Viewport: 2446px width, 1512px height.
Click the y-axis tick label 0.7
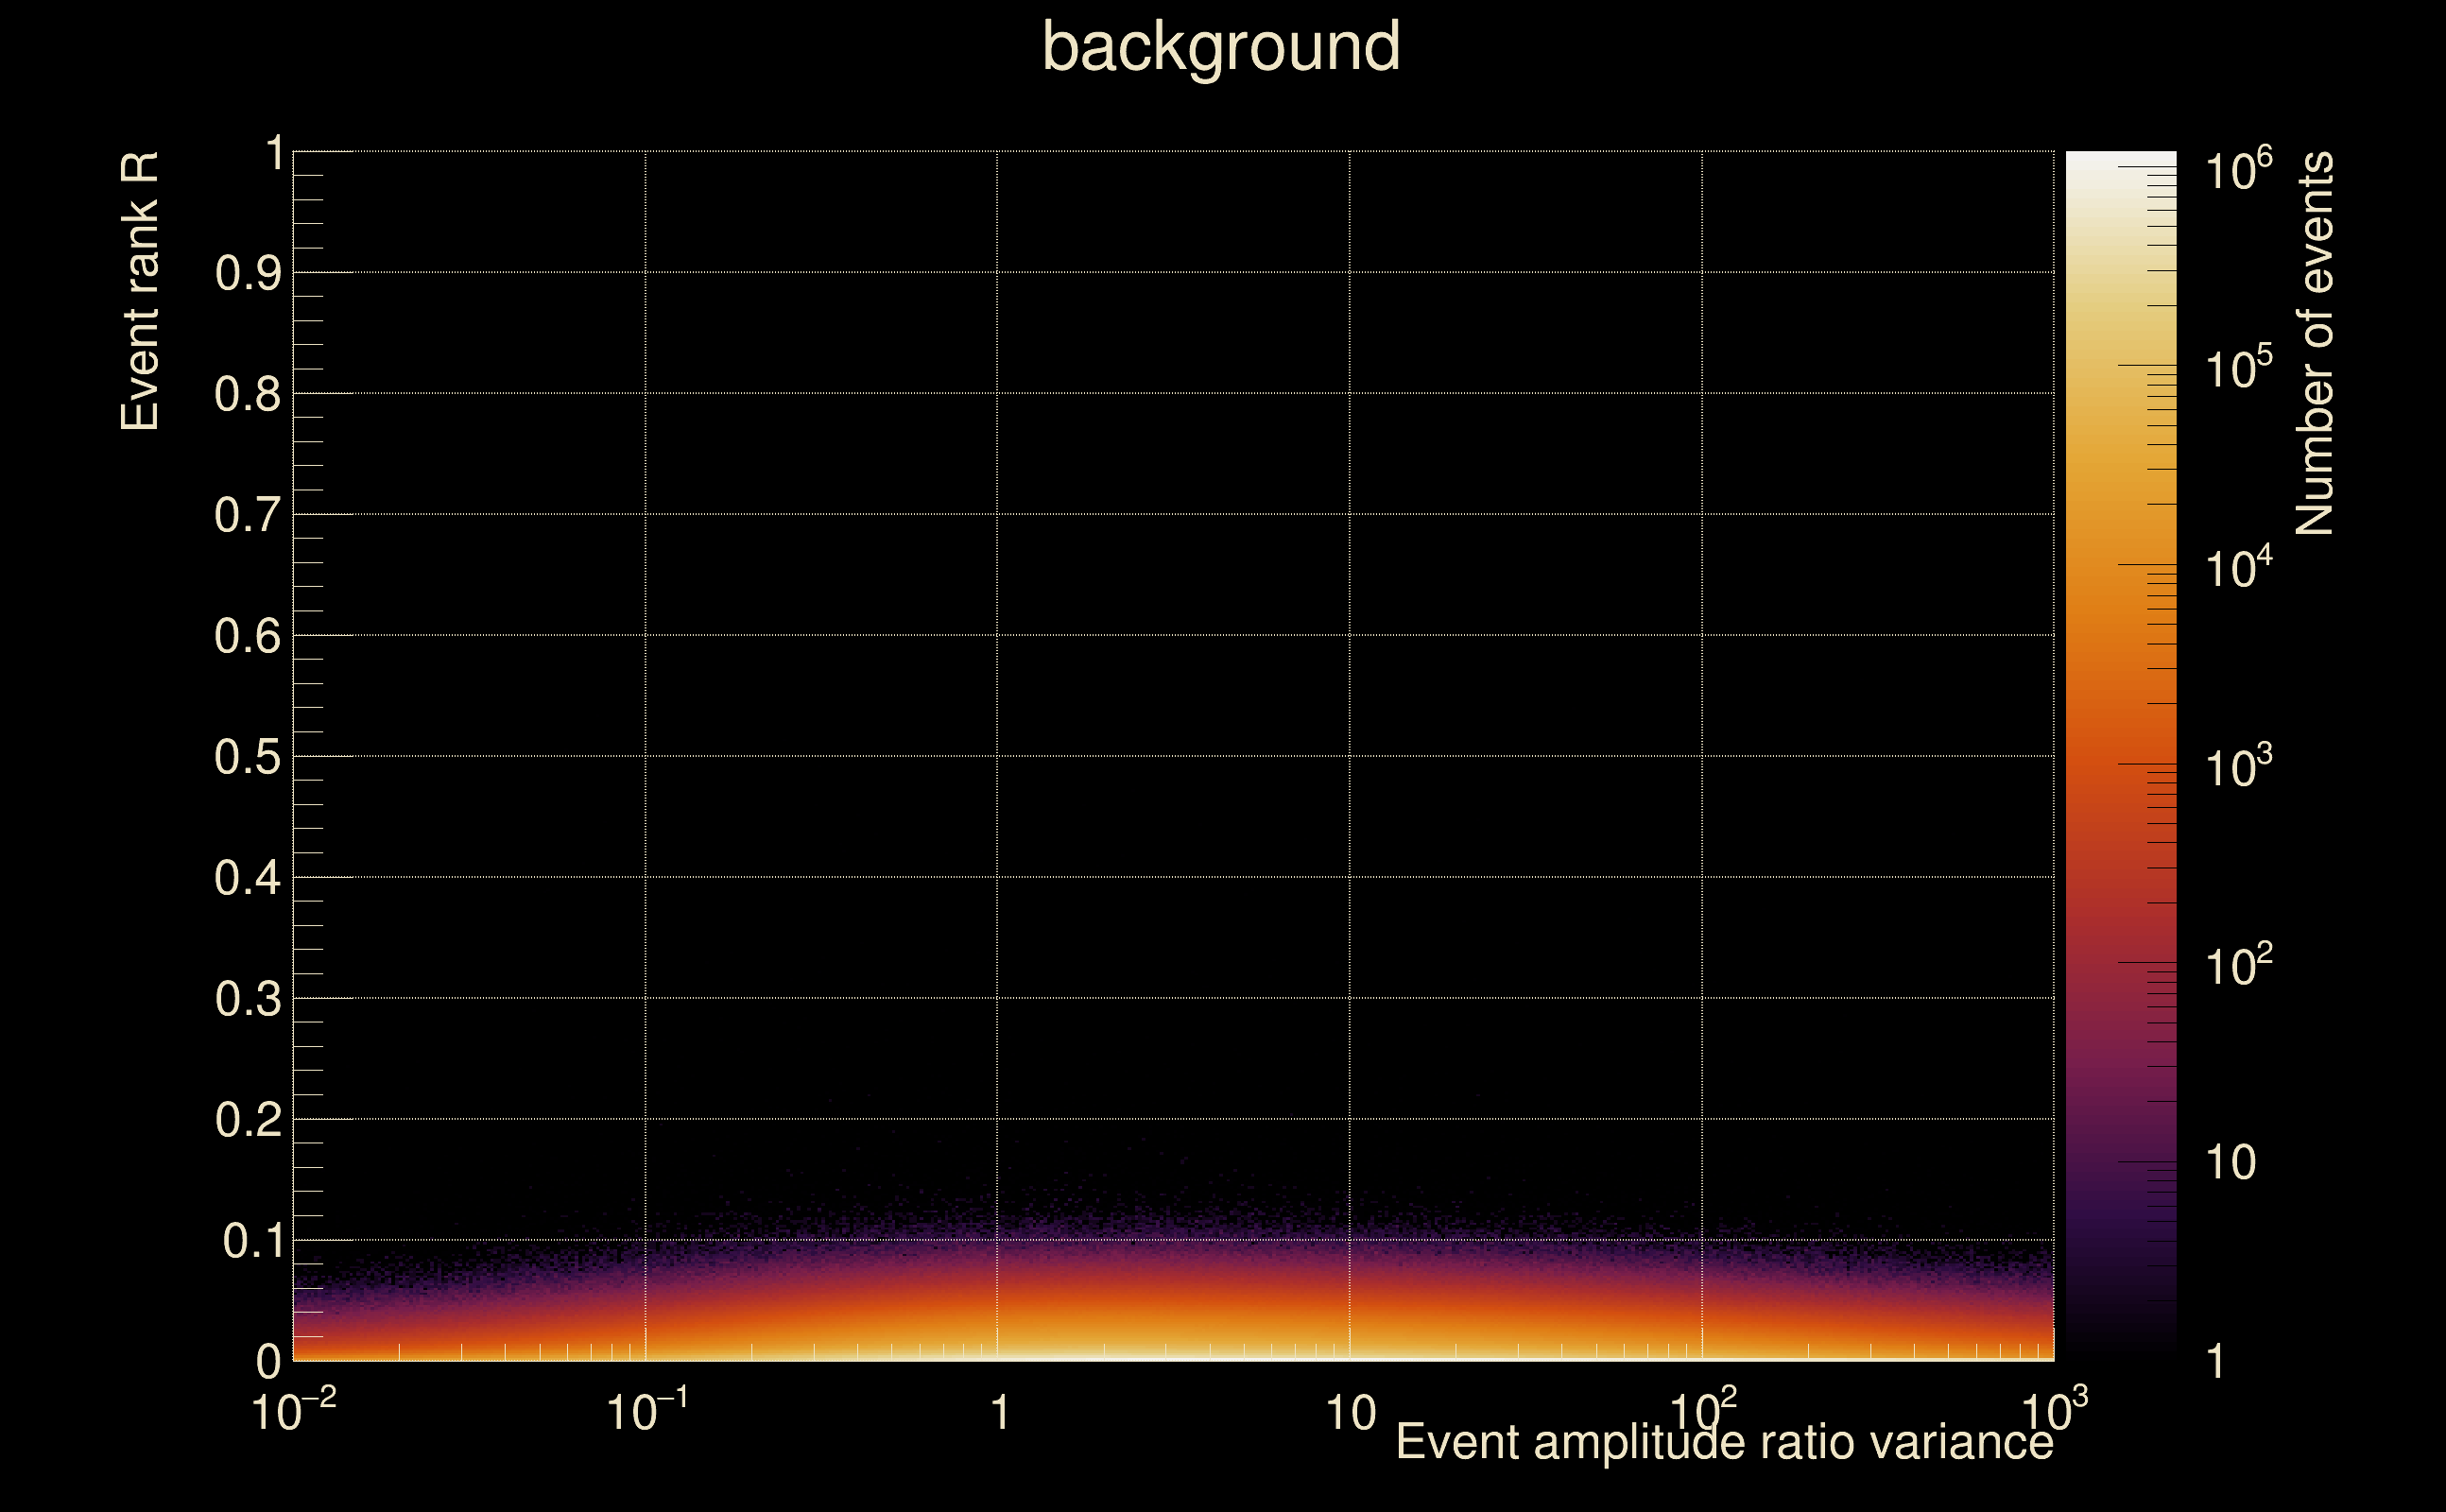point(247,515)
